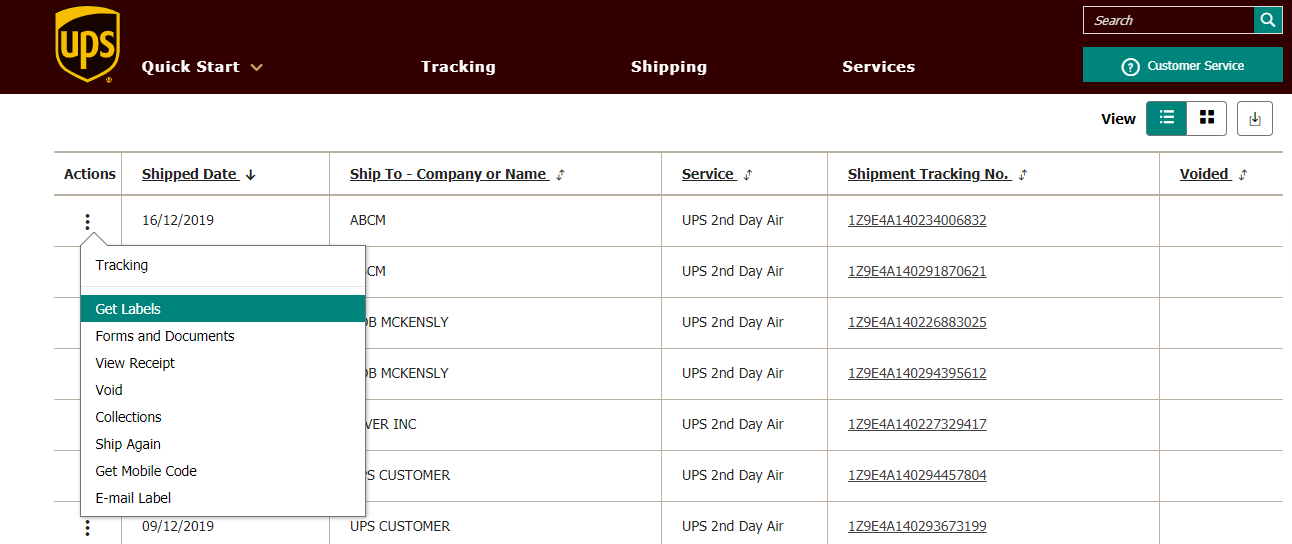Select Ship Again menu option
The width and height of the screenshot is (1292, 544).
pyautogui.click(x=128, y=444)
